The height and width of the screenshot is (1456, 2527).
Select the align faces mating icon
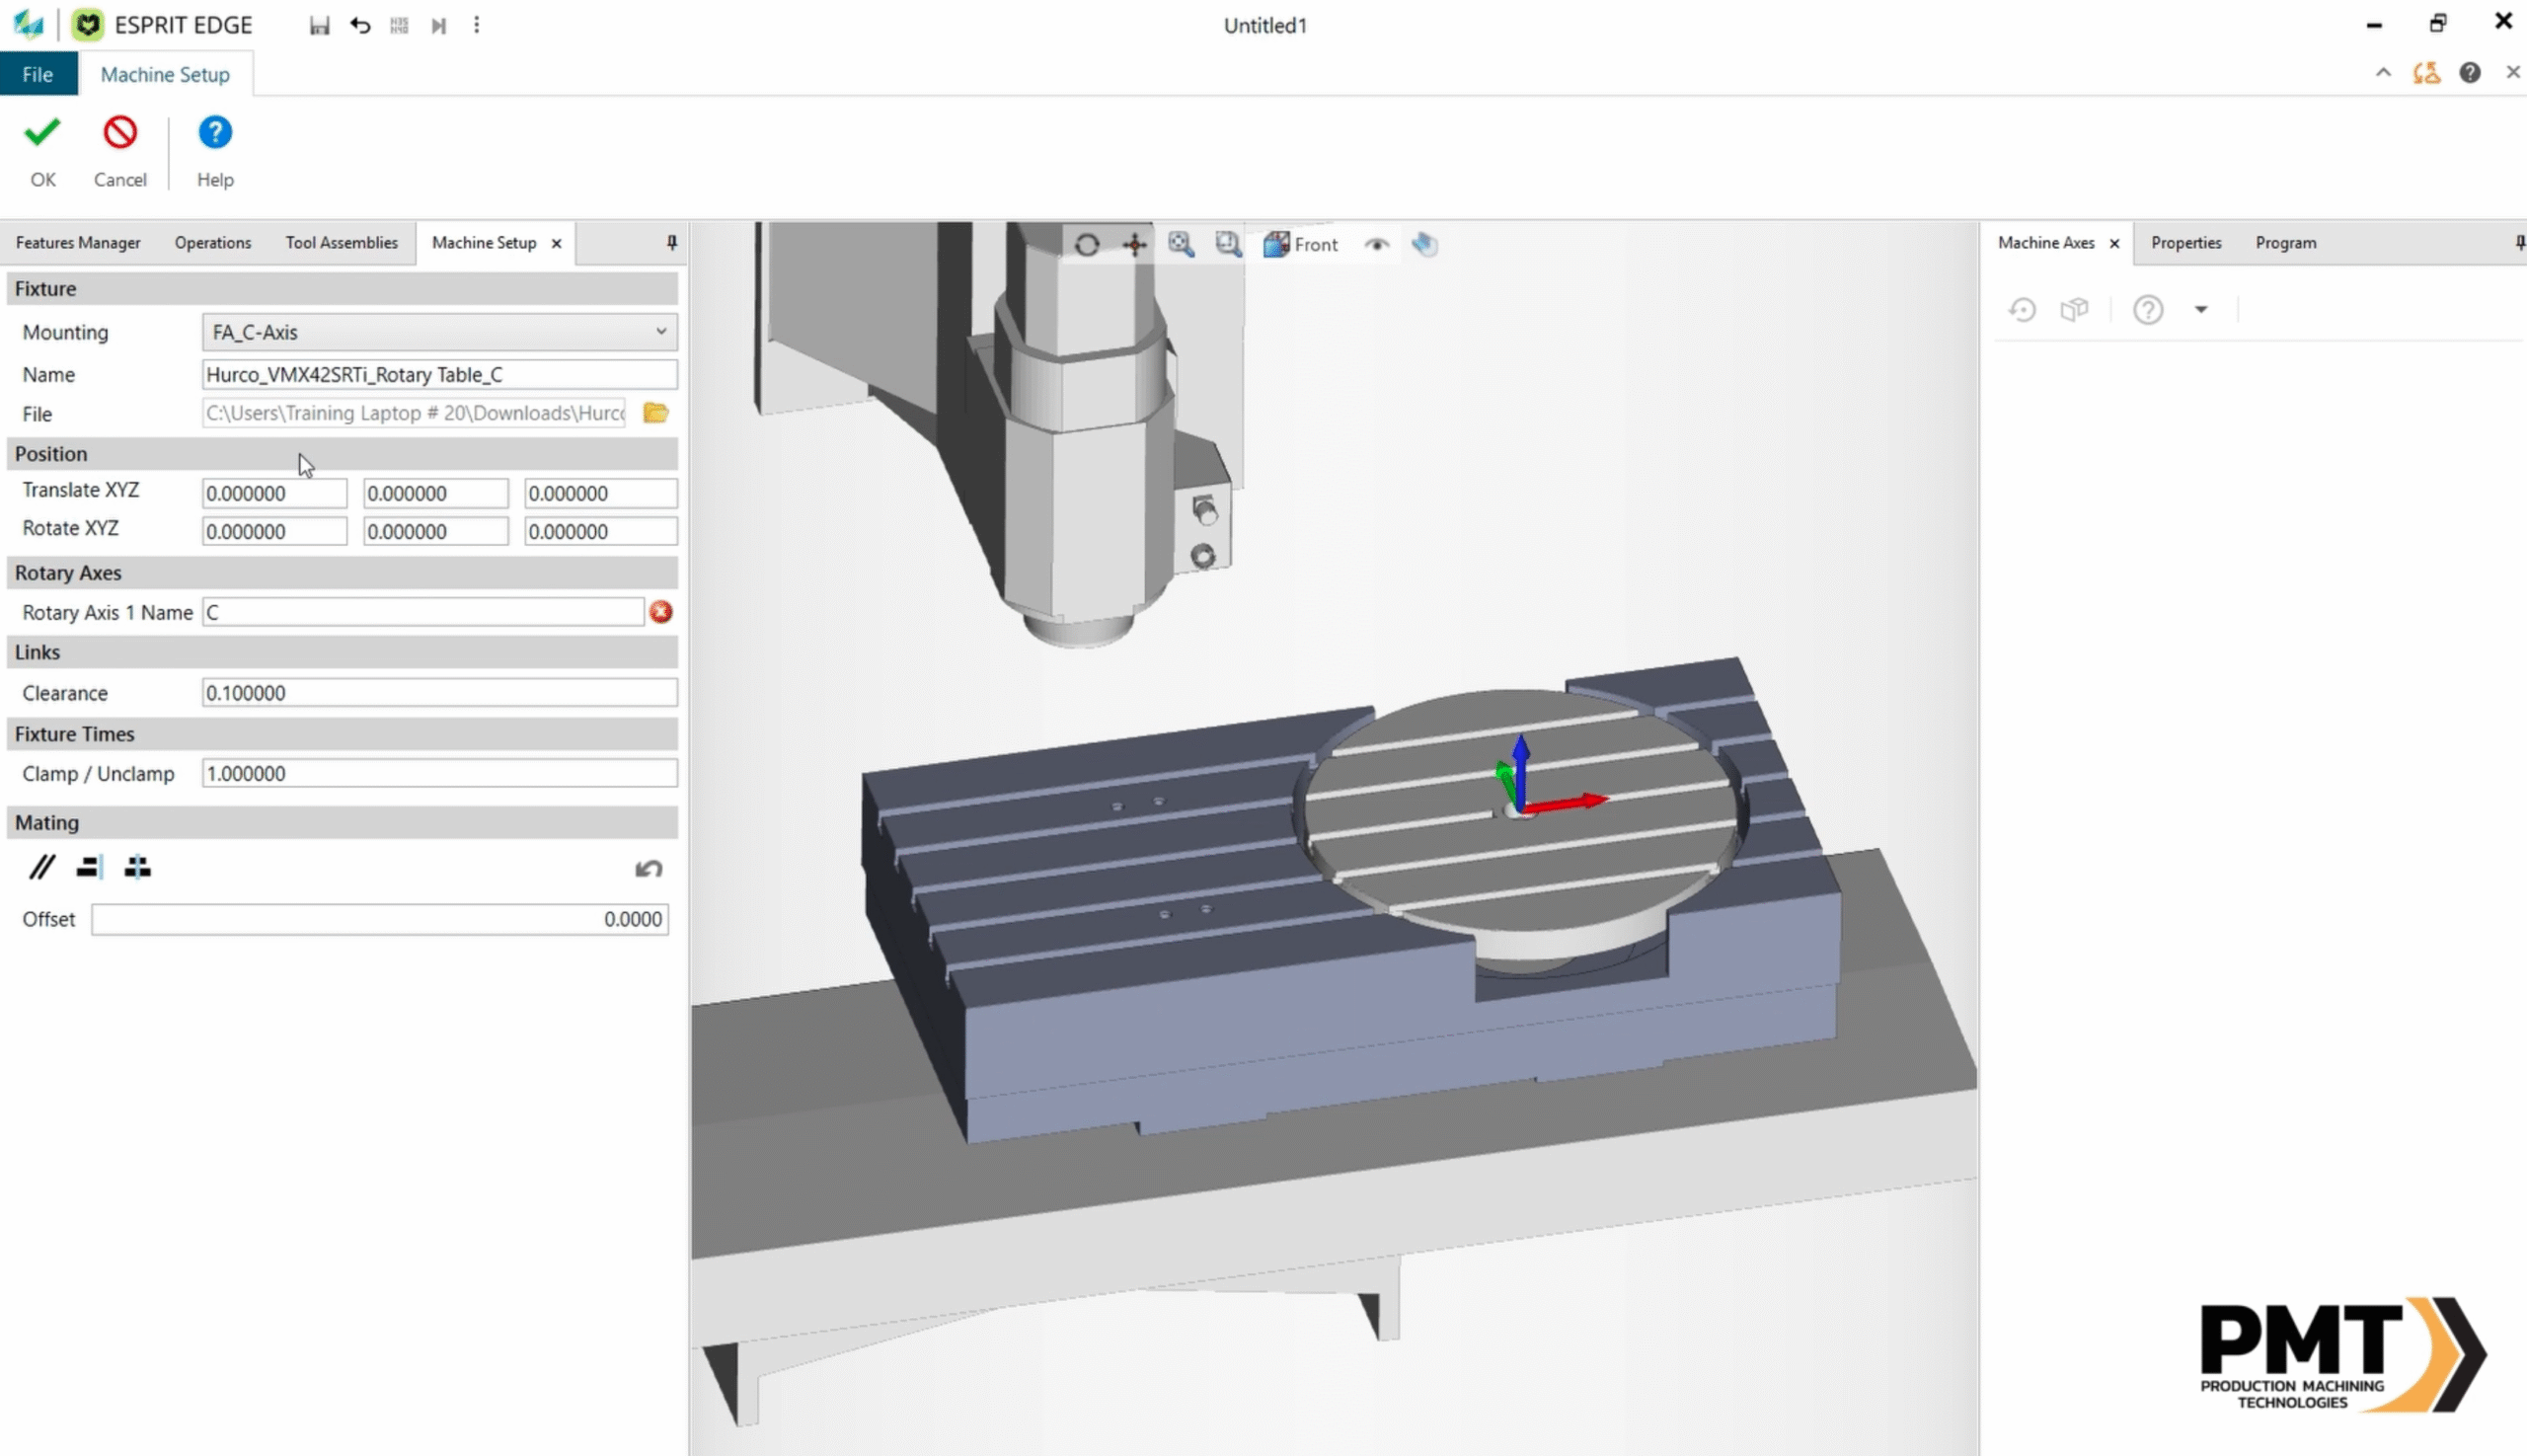[89, 867]
